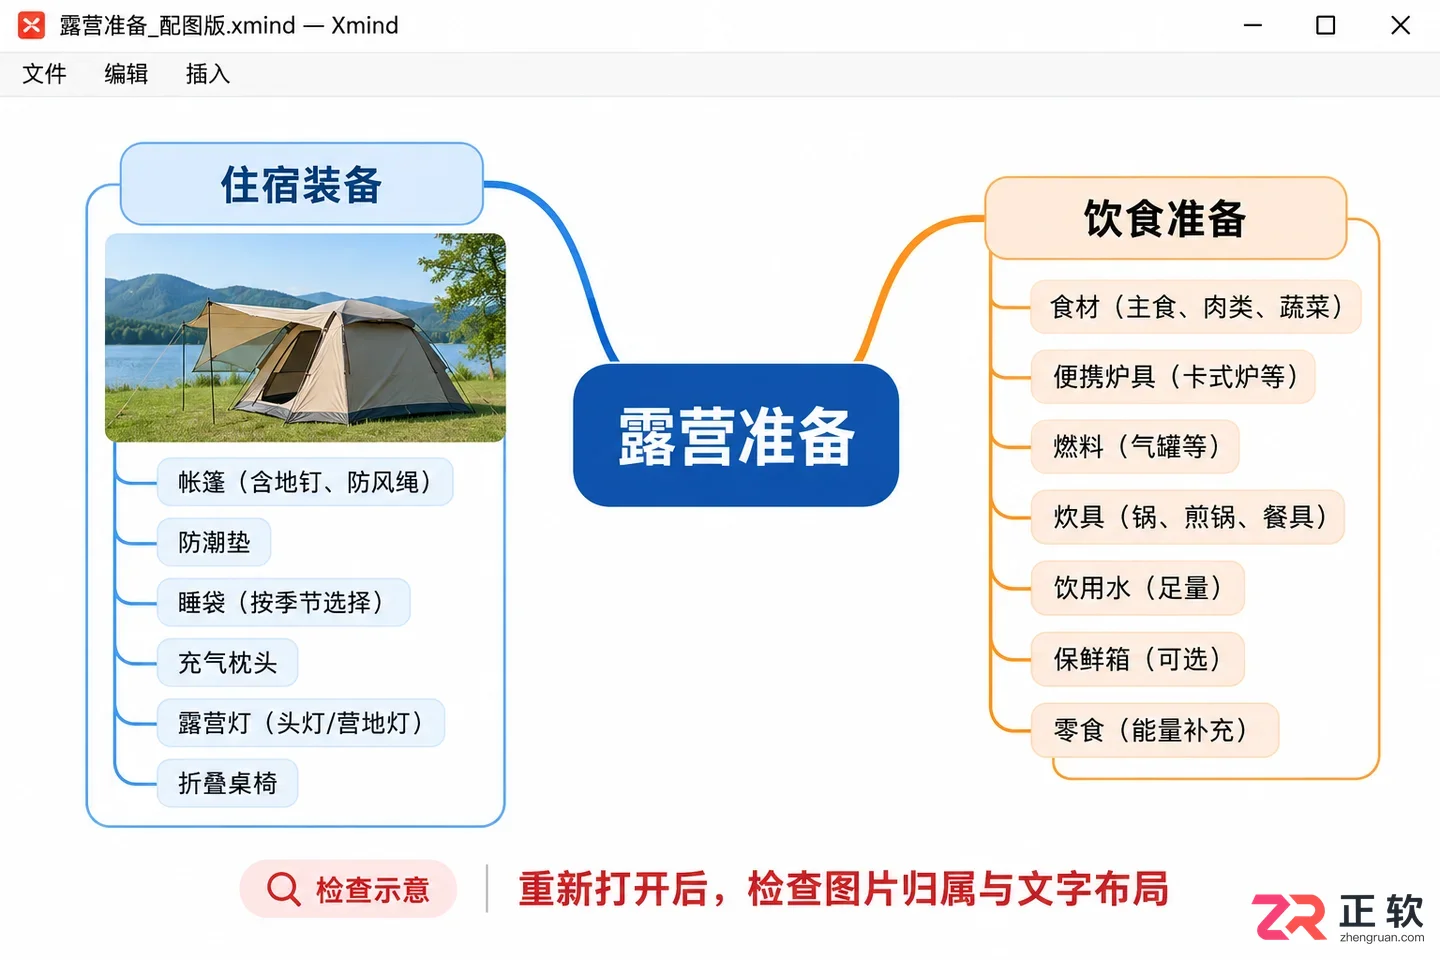Select the central topic 露营准备
The height and width of the screenshot is (960, 1440).
point(736,436)
